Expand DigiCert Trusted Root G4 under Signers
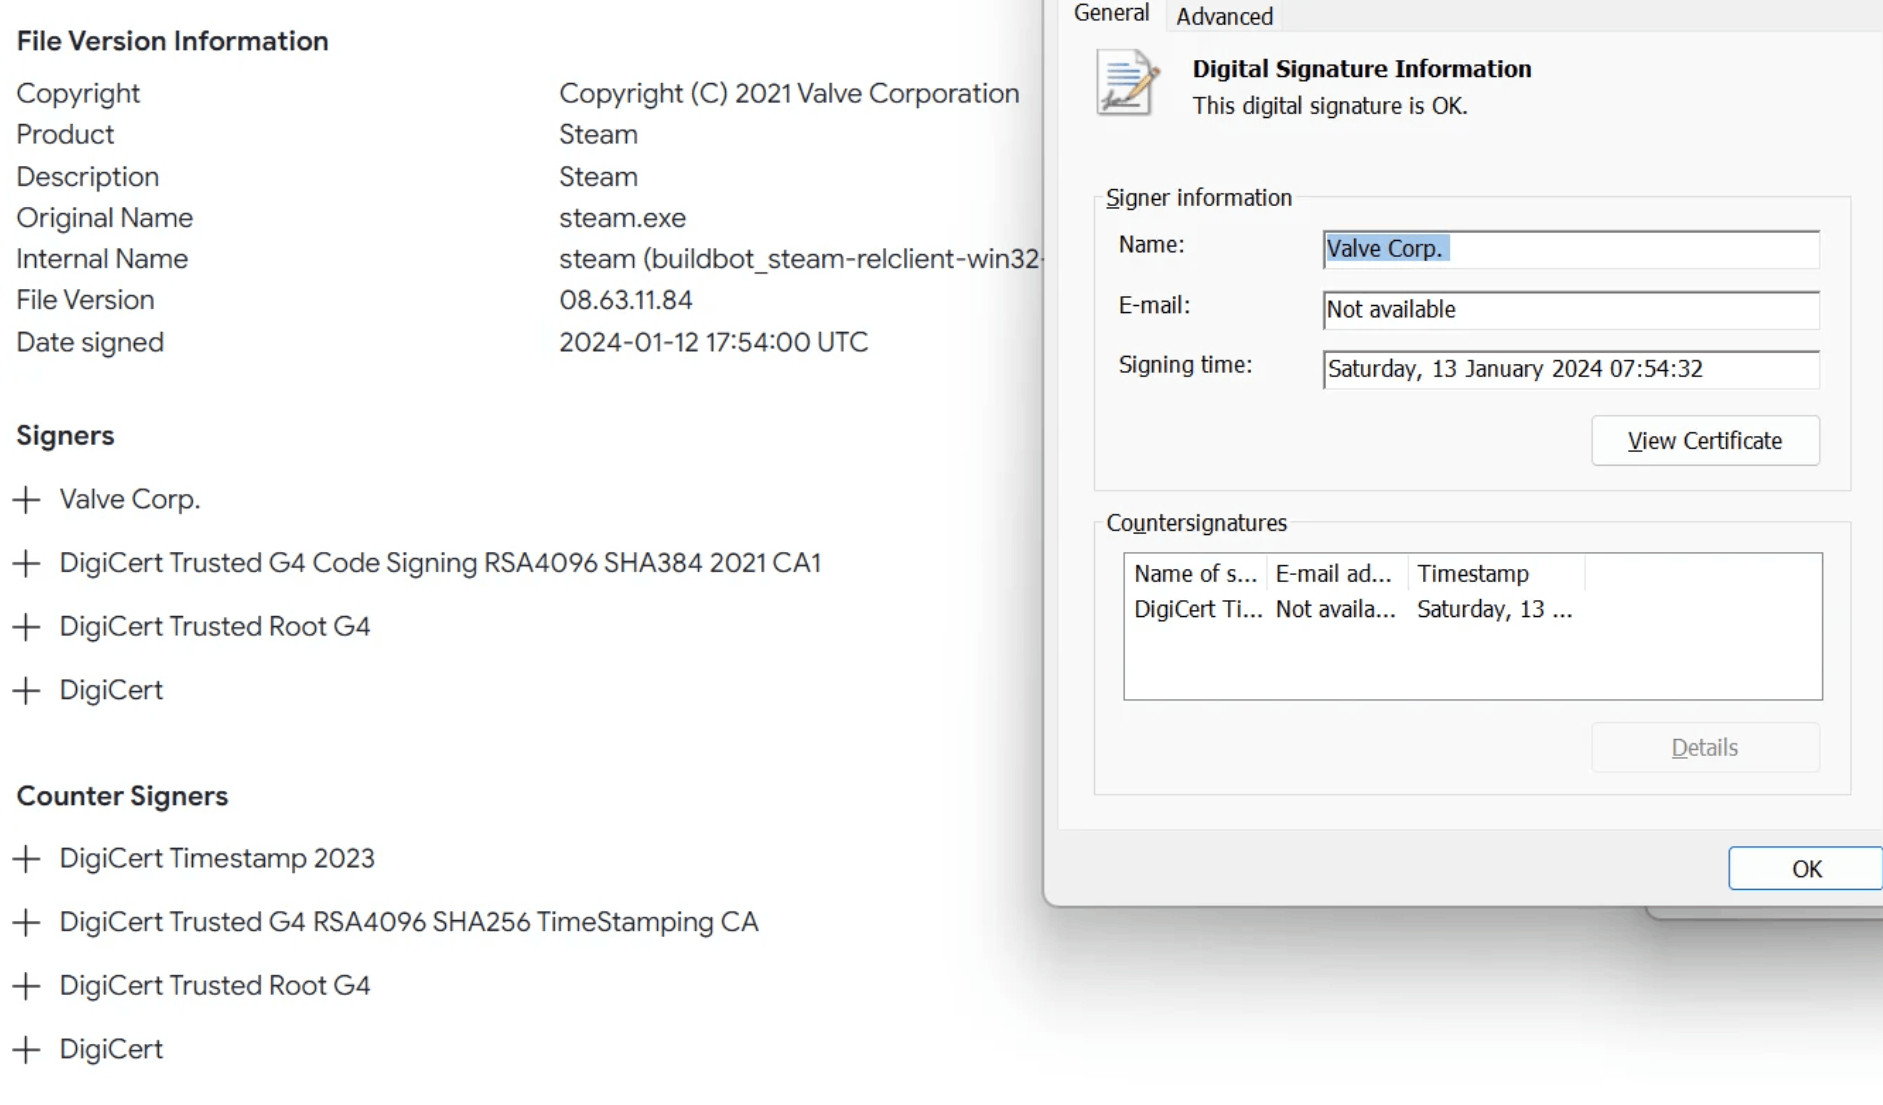Screen dimensions: 1883x1105 point(26,627)
